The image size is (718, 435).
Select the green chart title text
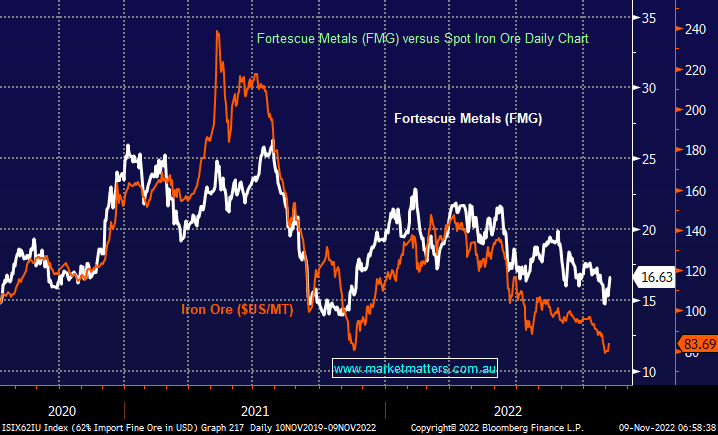click(x=423, y=38)
